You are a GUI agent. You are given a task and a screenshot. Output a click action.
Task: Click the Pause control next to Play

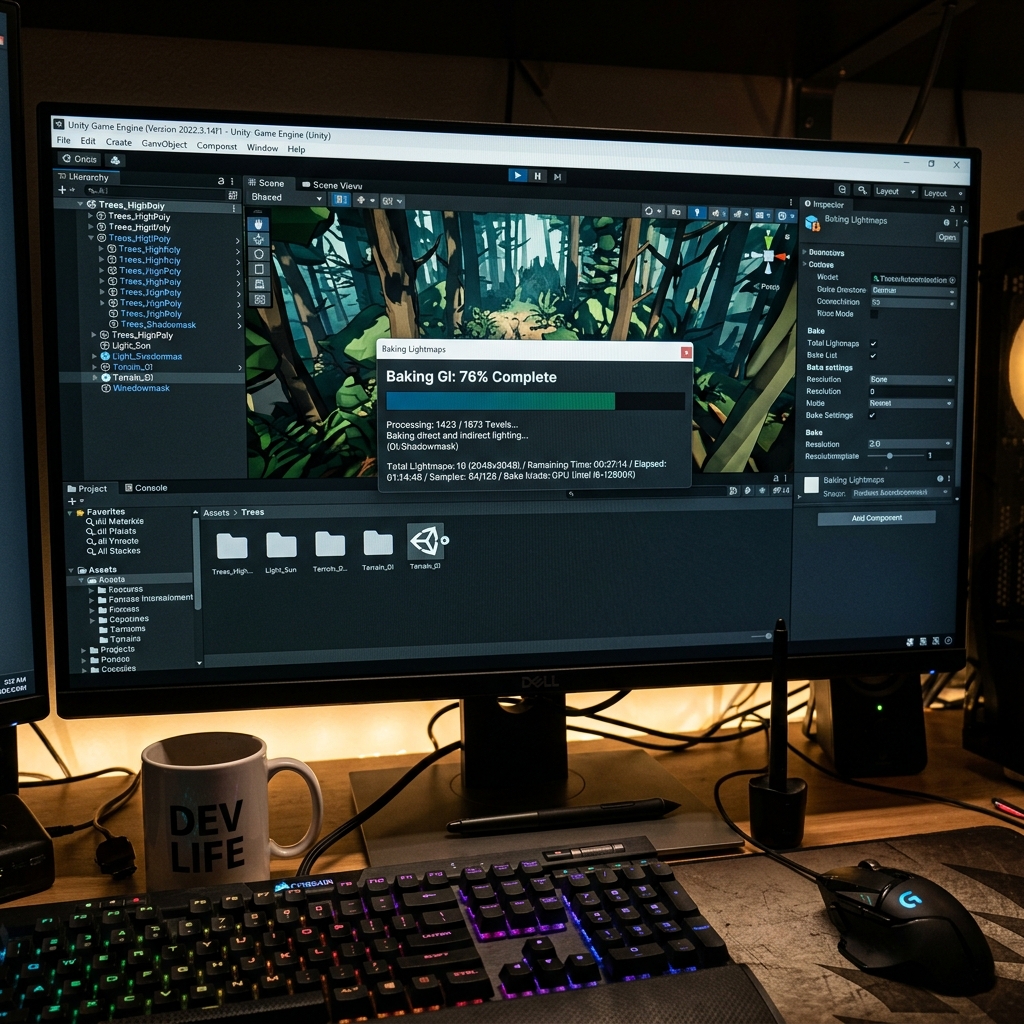(x=537, y=176)
